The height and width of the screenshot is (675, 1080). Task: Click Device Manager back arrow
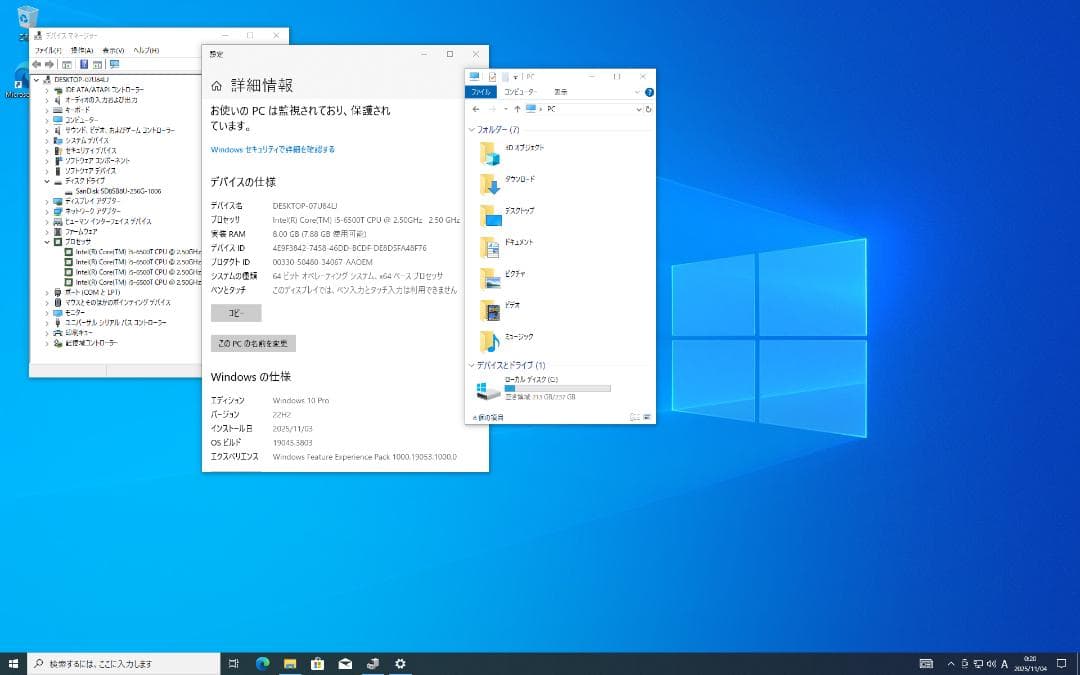point(37,64)
